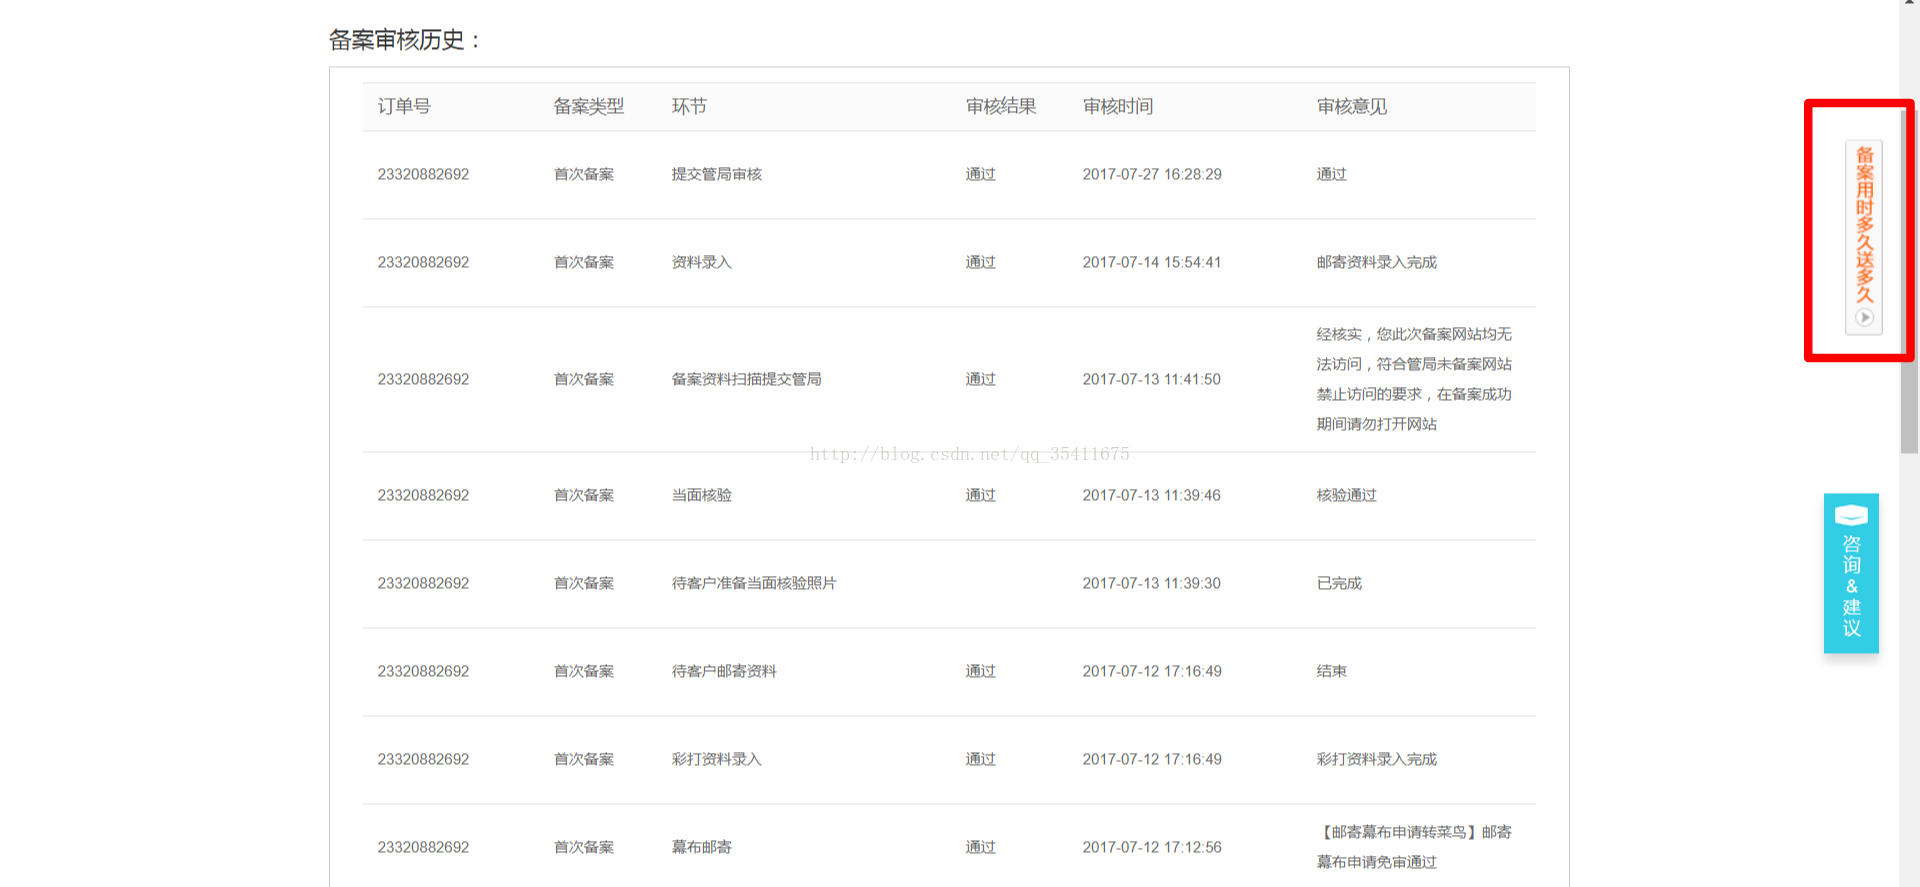Viewport: 1920px width, 887px height.
Task: Open the 咨询&建议 side button text
Action: [x=1852, y=586]
